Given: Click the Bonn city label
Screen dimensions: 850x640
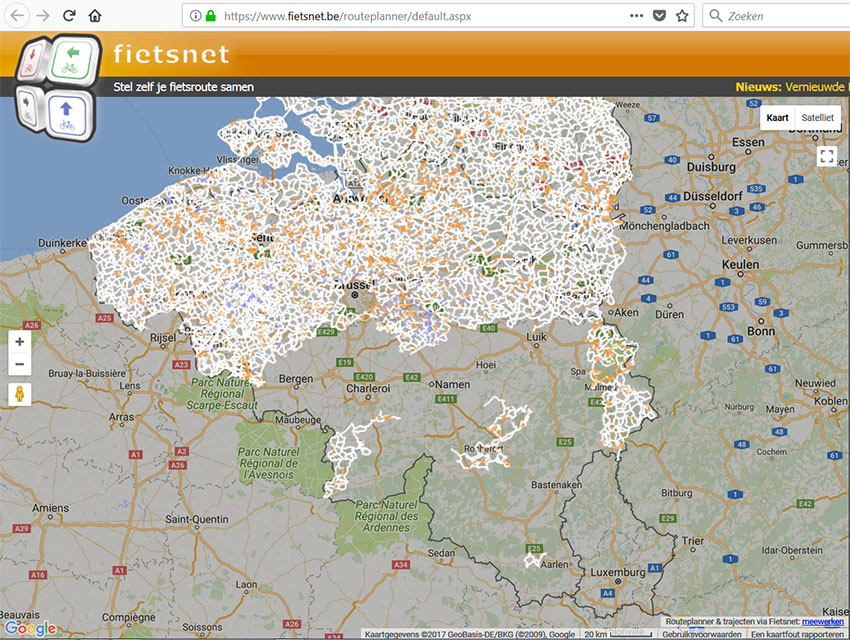Looking at the screenshot, I should pos(761,331).
